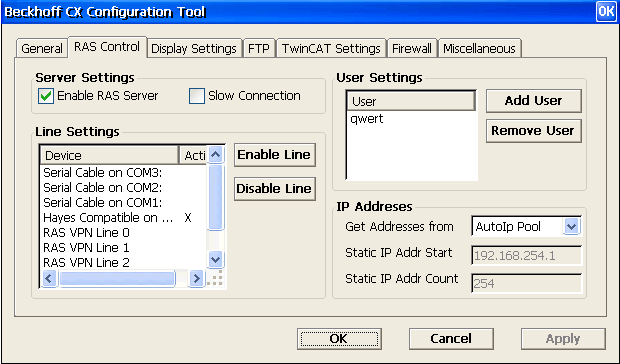Click the Add User button

(x=533, y=101)
